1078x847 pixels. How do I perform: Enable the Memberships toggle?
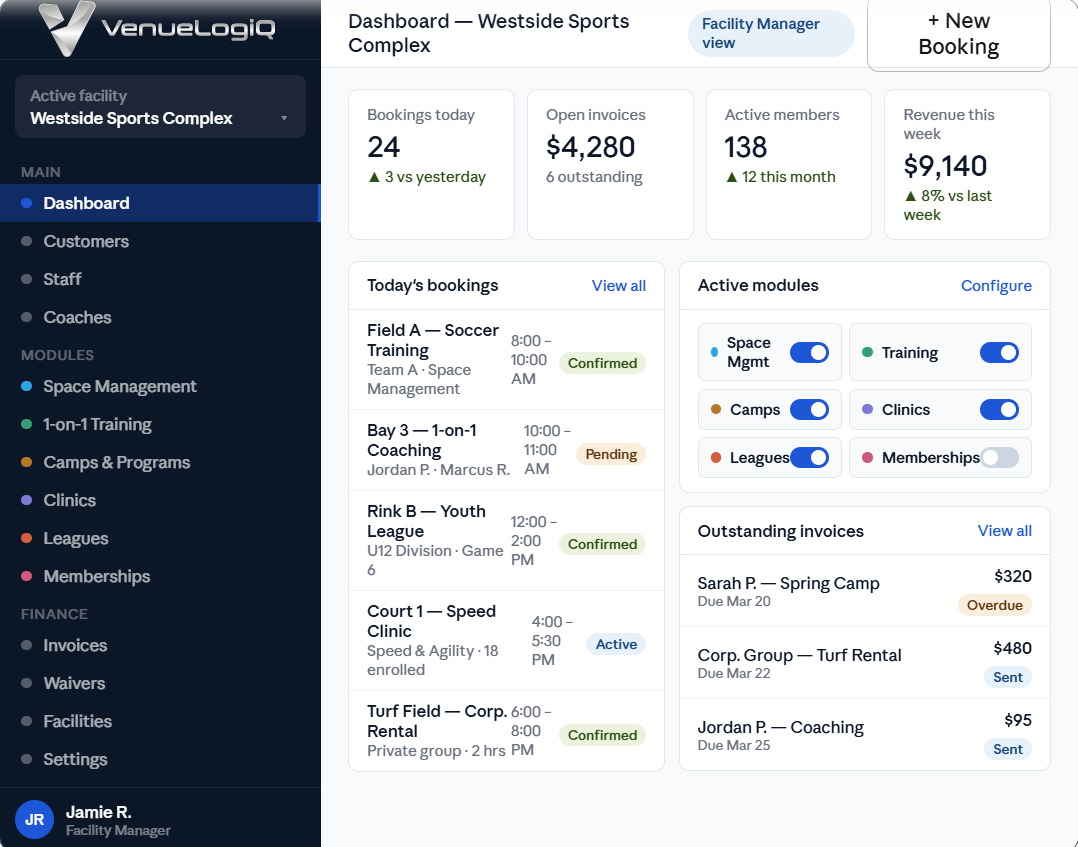click(x=997, y=457)
